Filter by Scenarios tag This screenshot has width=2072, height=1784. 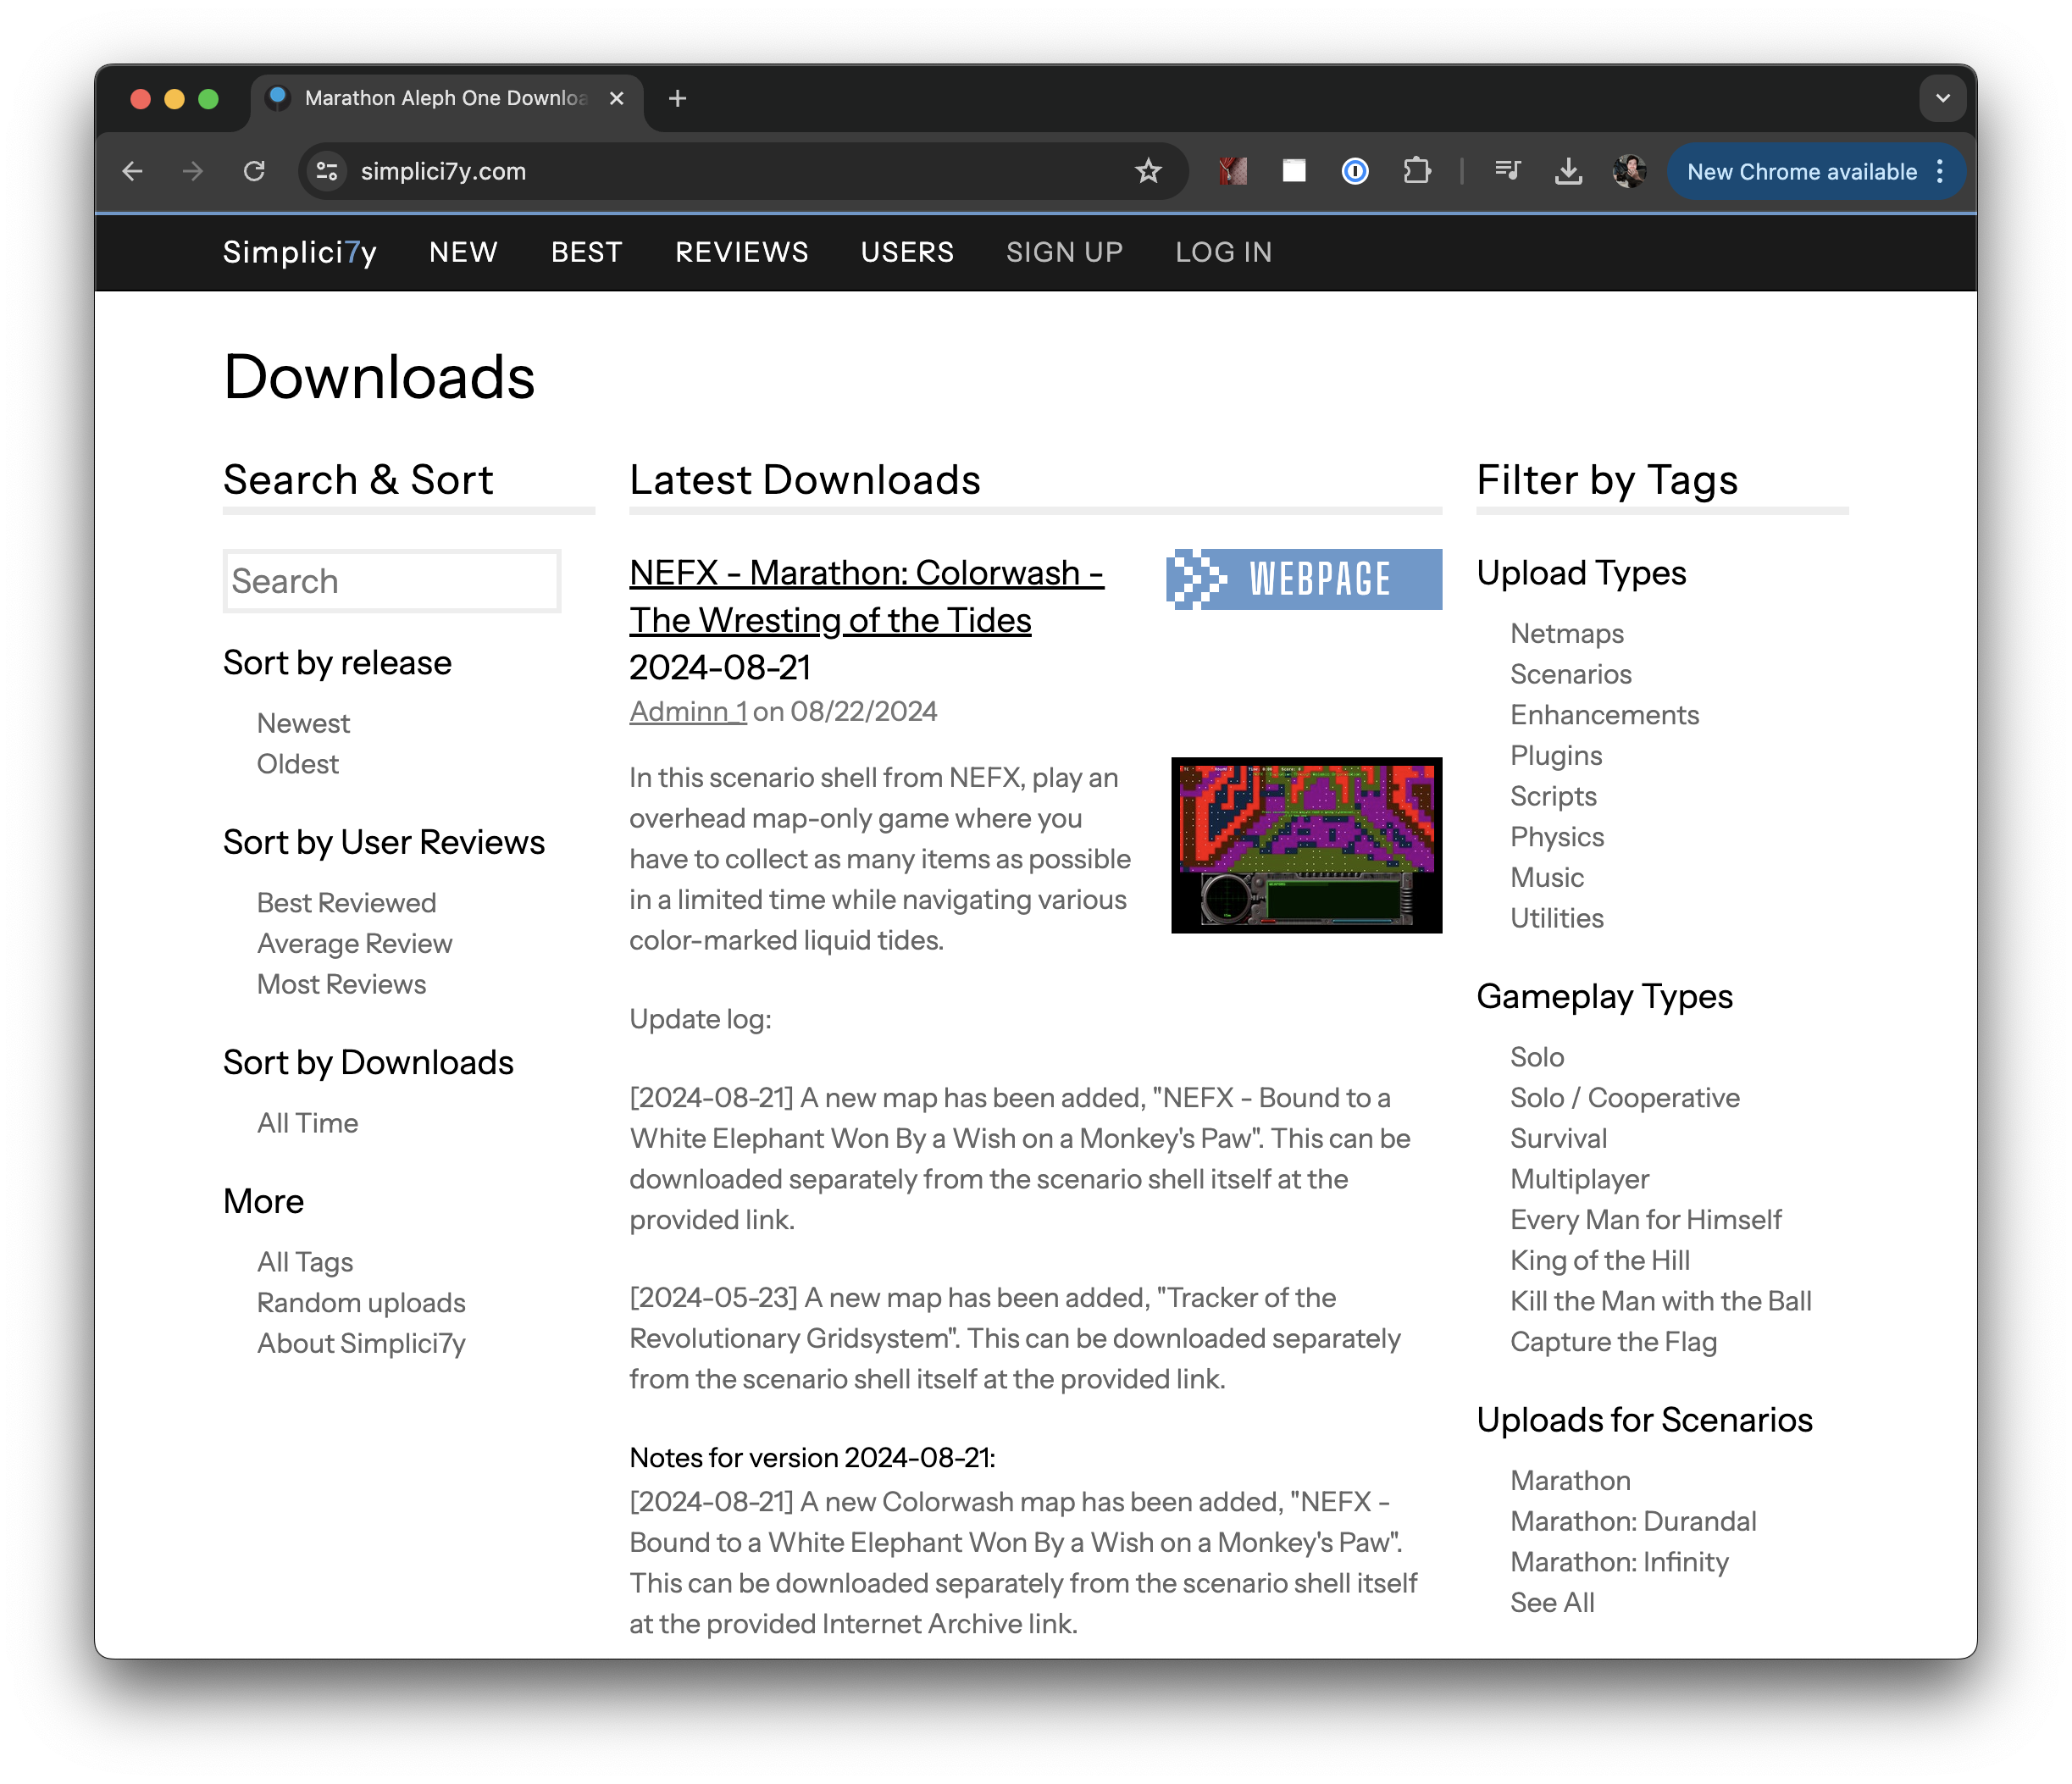click(1571, 674)
